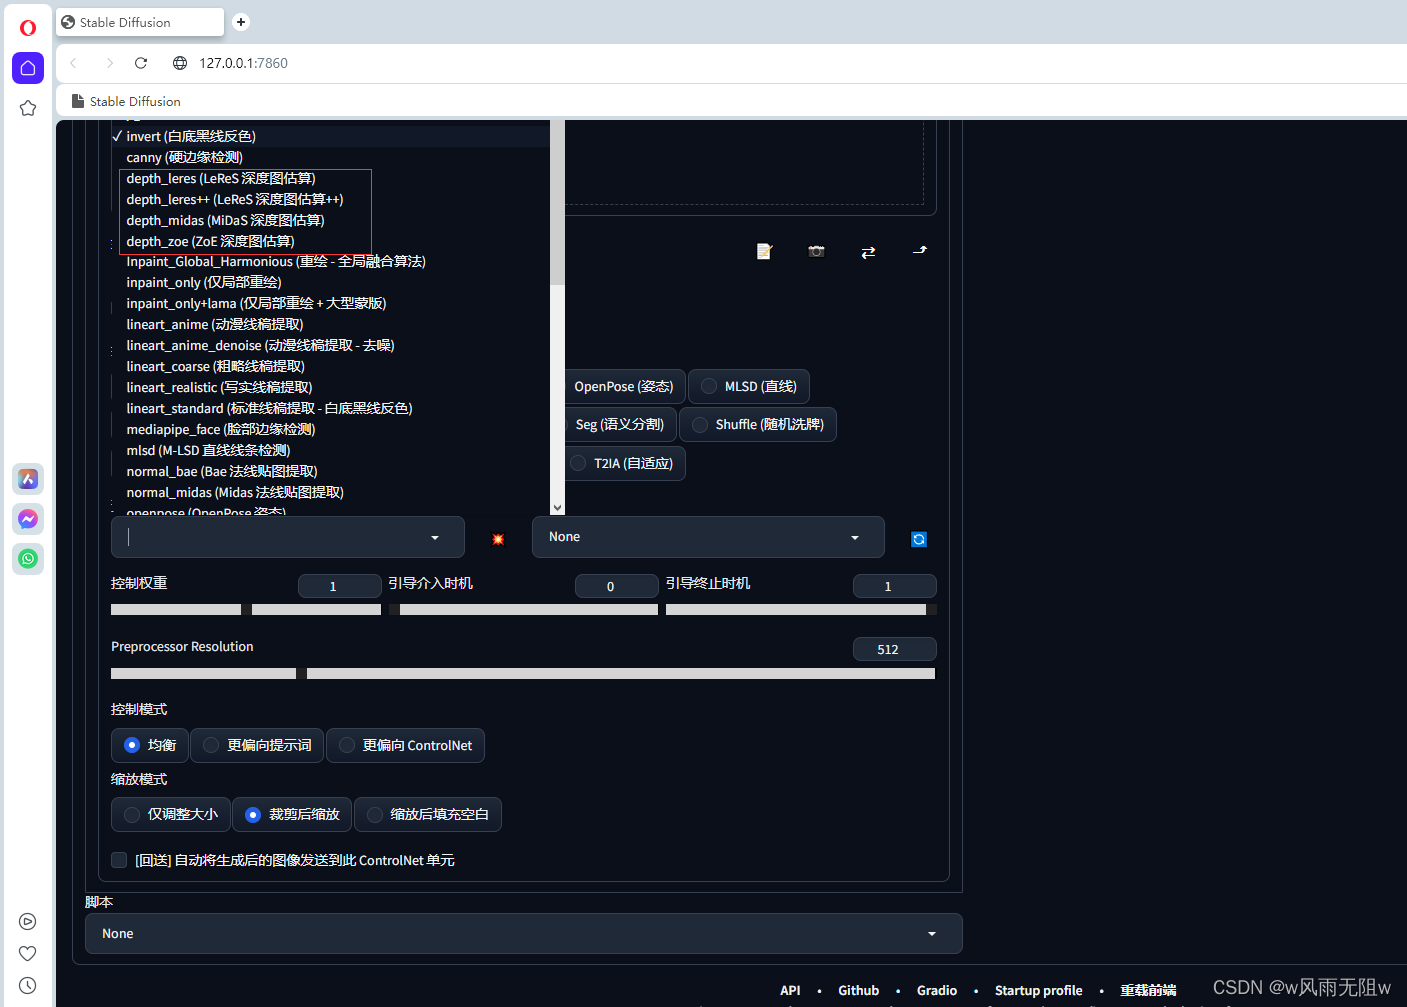Select the MLSD (直线) radio option
The width and height of the screenshot is (1407, 1007).
(749, 387)
